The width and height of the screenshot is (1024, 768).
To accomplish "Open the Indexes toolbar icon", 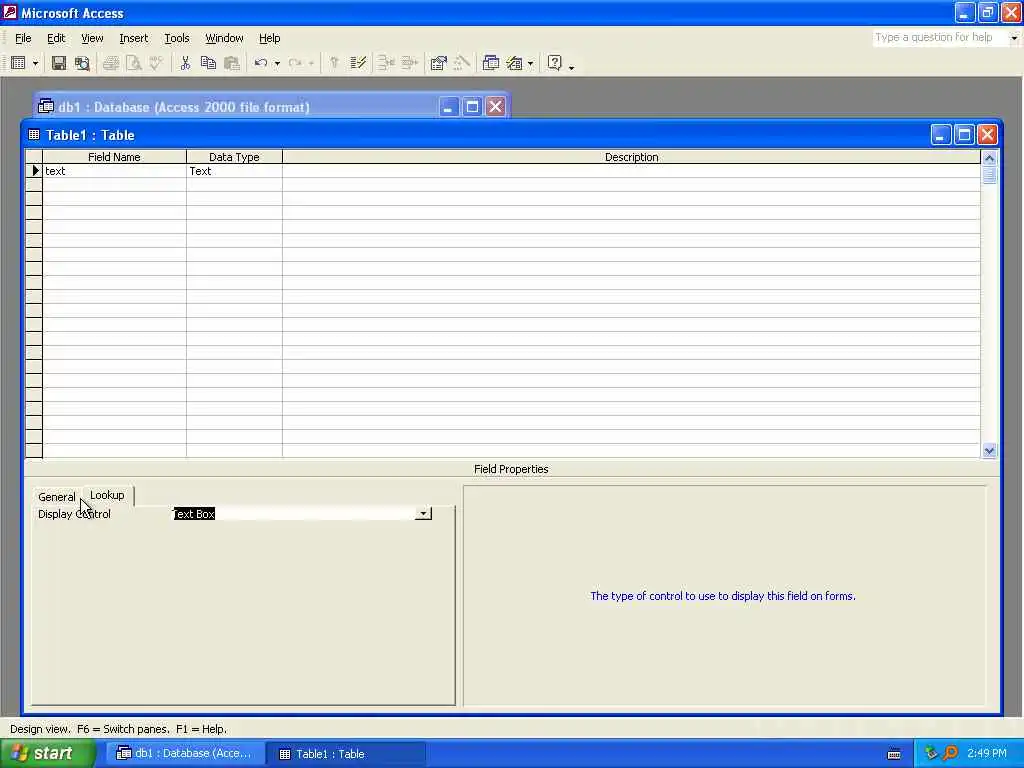I will [358, 63].
